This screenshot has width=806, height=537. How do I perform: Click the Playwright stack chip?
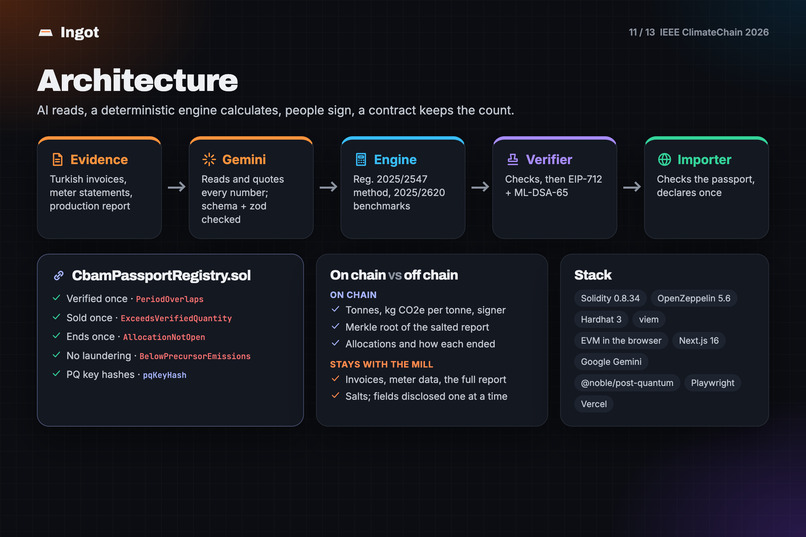(712, 383)
